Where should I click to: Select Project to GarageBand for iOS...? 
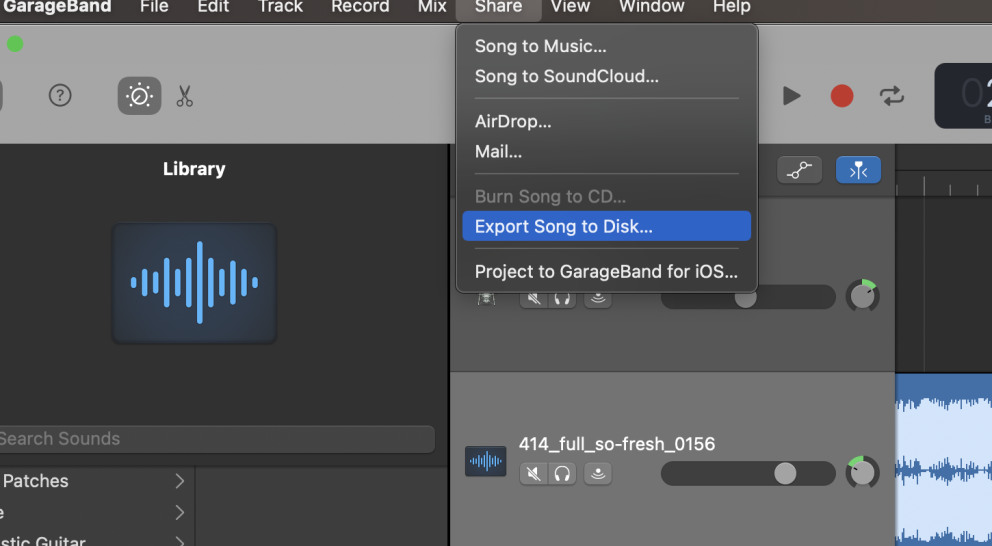tap(607, 271)
